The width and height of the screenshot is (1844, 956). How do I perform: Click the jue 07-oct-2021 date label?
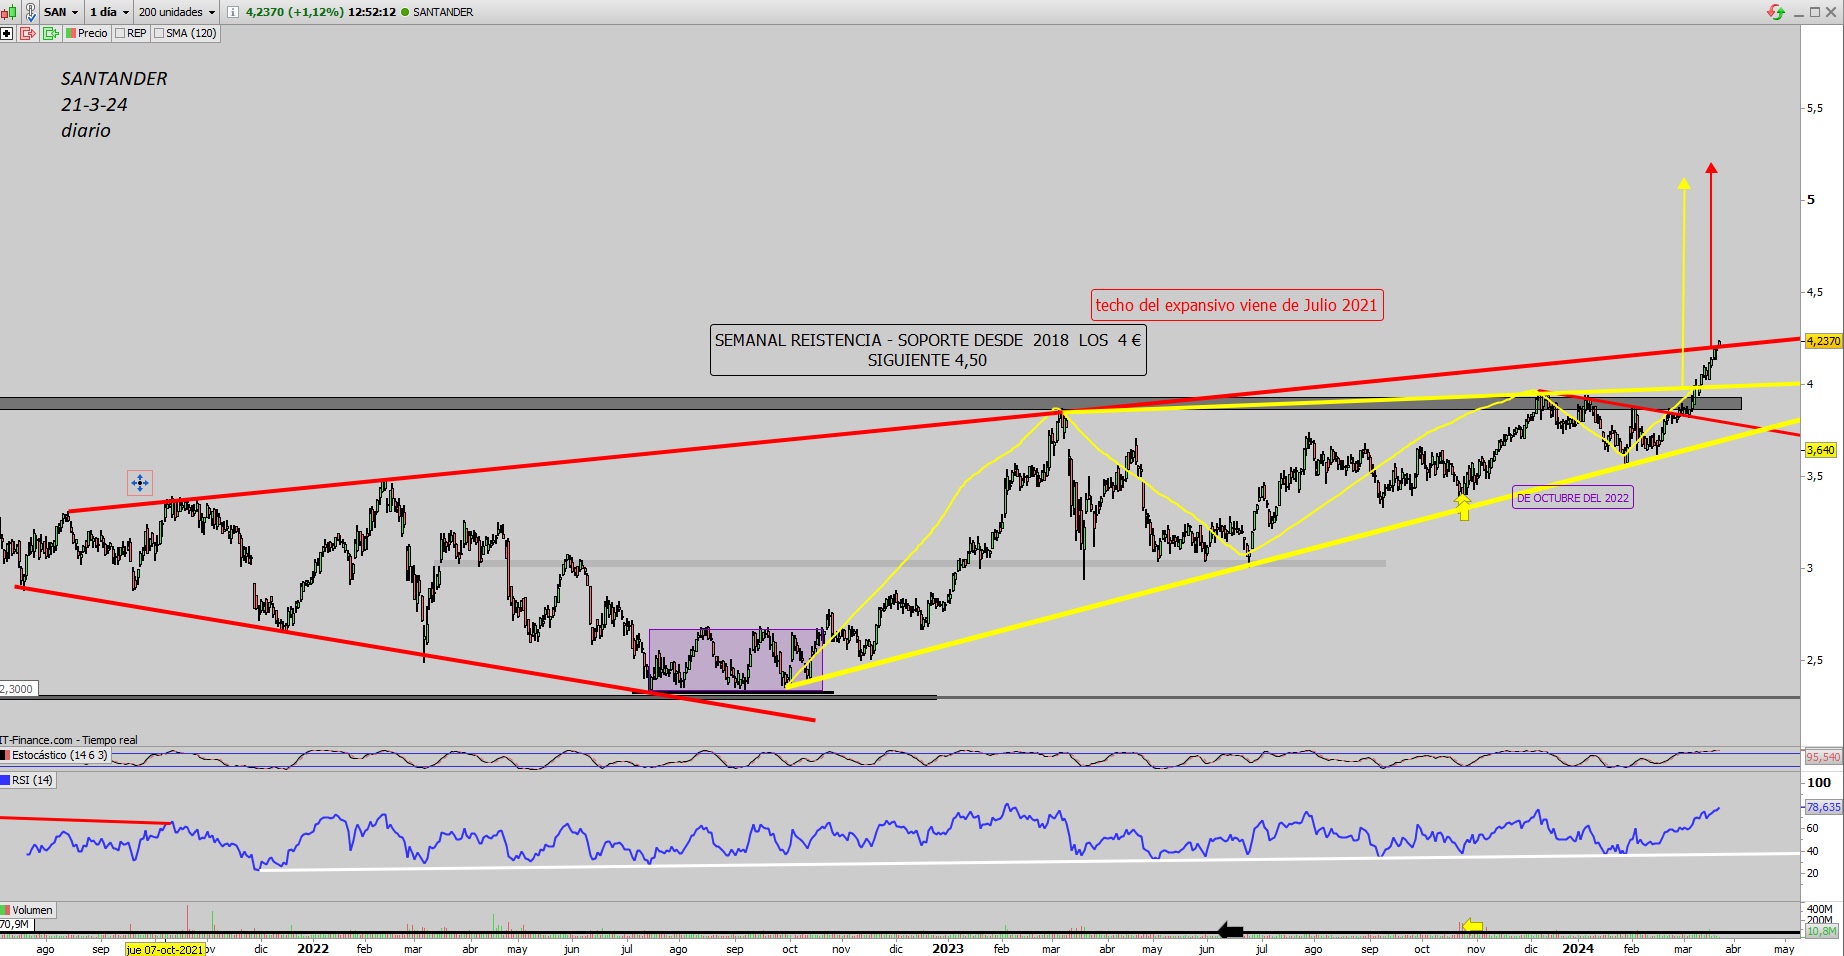click(165, 949)
